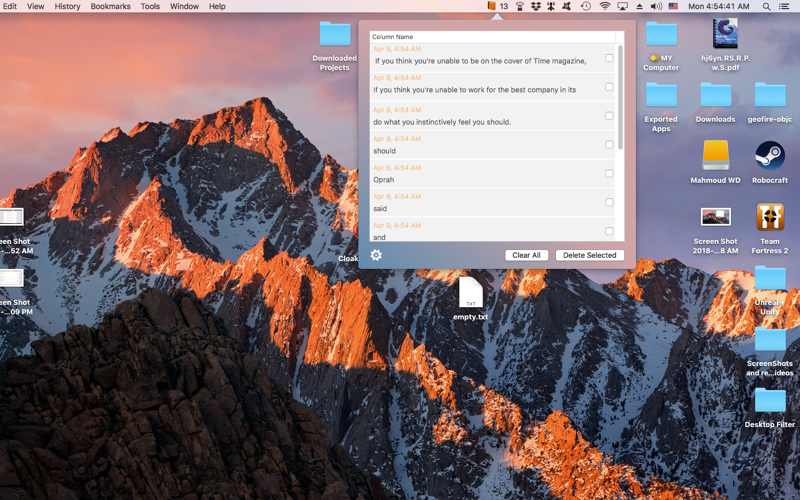Open the Dropbox menu bar icon
This screenshot has width=800, height=500.
tap(535, 6)
